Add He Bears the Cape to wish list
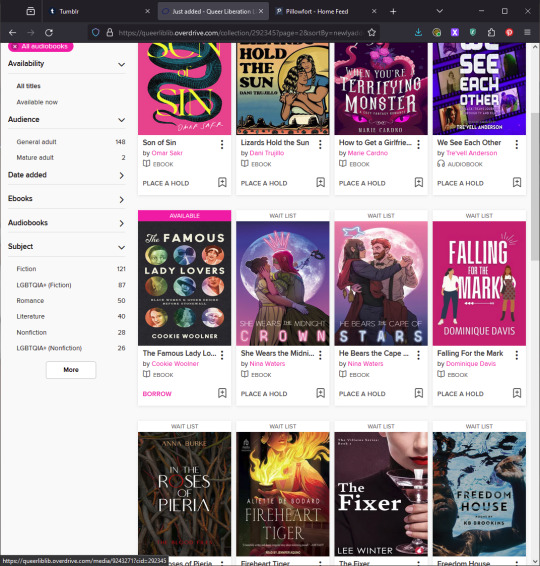Screen dimensions: 540x566 [x=419, y=393]
